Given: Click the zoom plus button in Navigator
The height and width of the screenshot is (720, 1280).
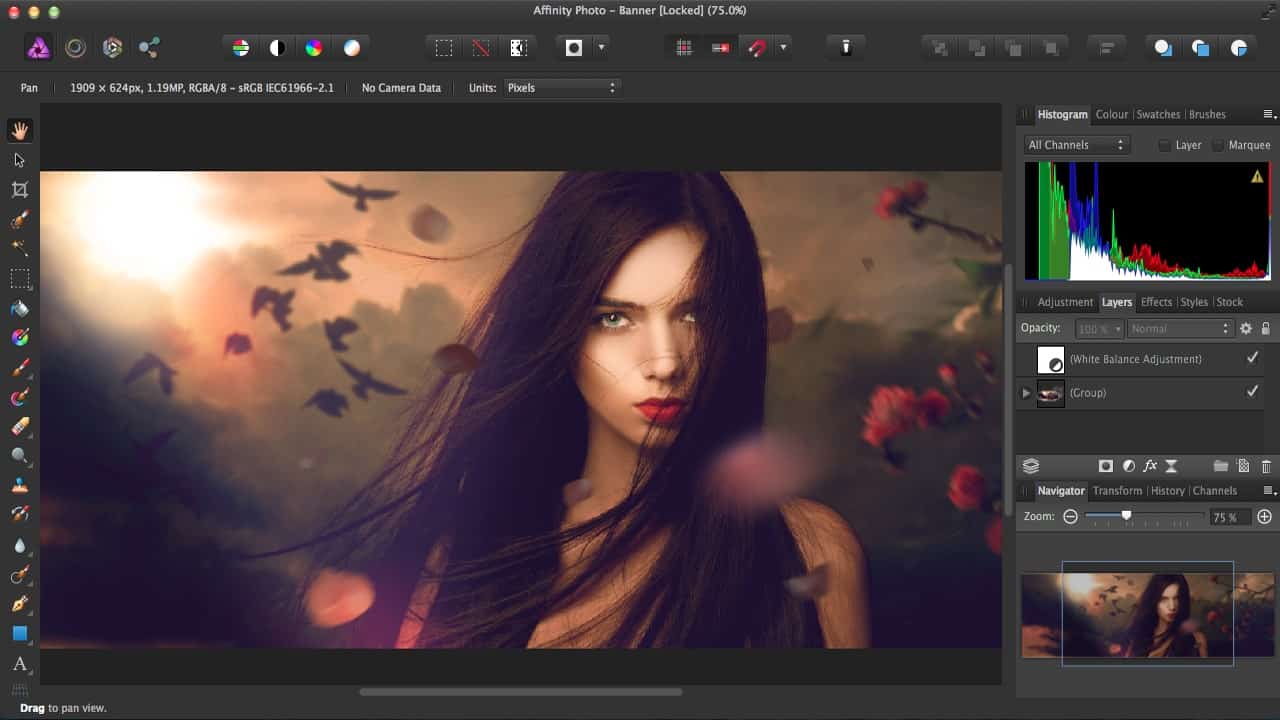Looking at the screenshot, I should click(x=1262, y=516).
